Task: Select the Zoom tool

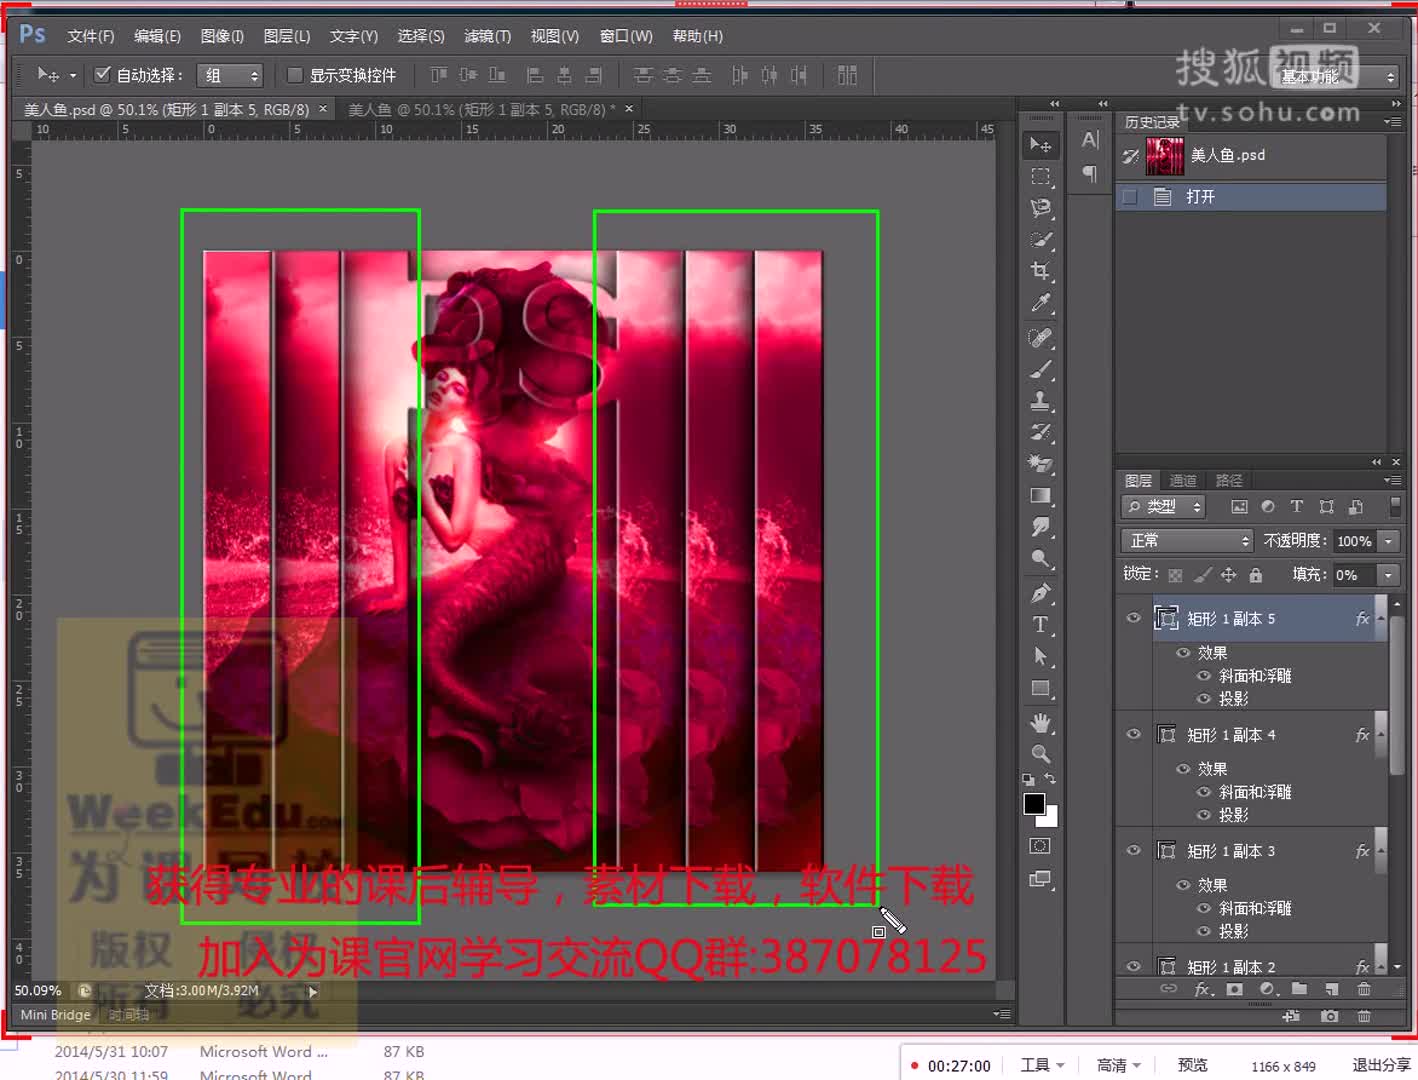Action: pos(1041,754)
